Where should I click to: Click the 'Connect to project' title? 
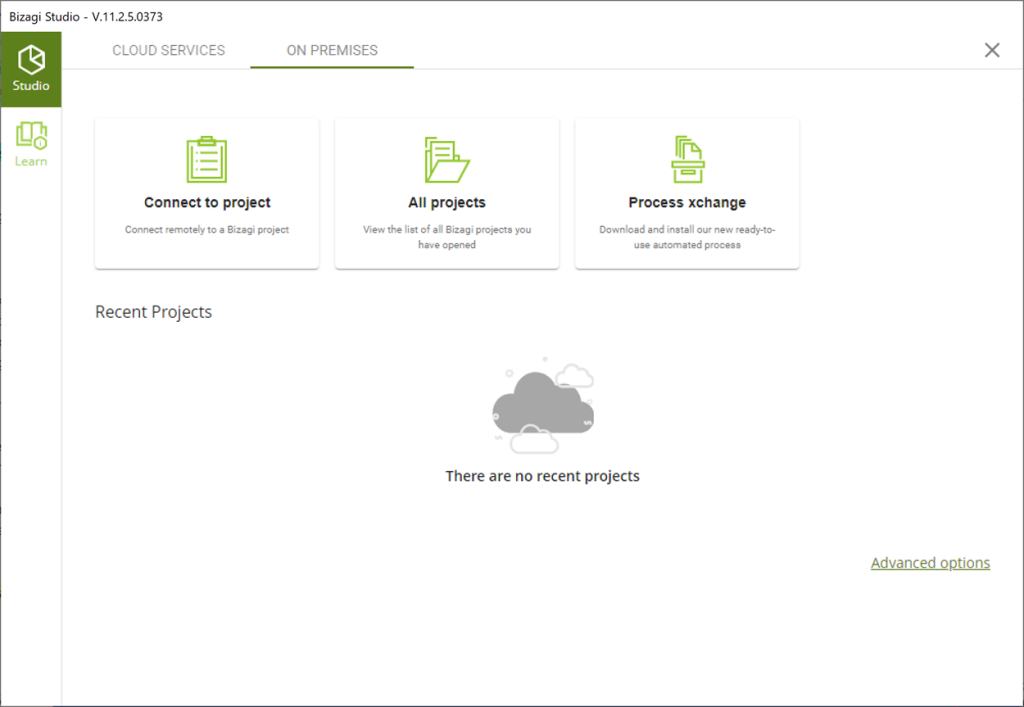(207, 202)
